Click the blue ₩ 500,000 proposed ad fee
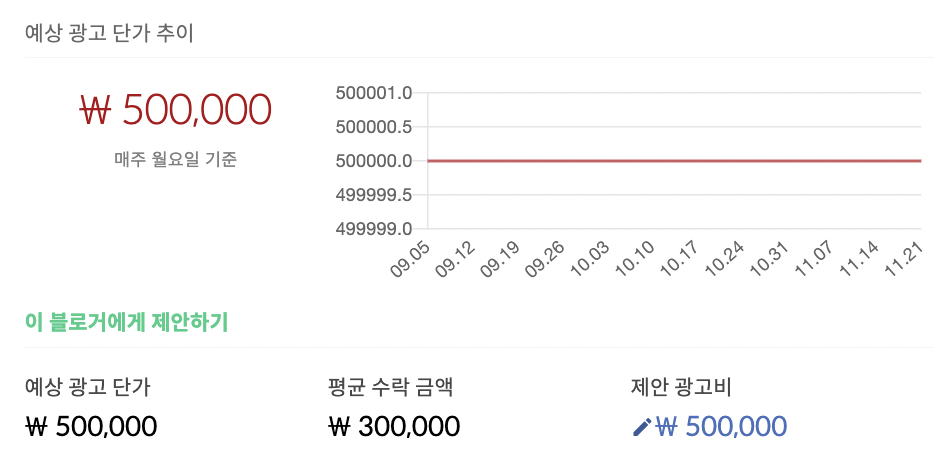Viewport: 950px width, 472px height. click(721, 427)
